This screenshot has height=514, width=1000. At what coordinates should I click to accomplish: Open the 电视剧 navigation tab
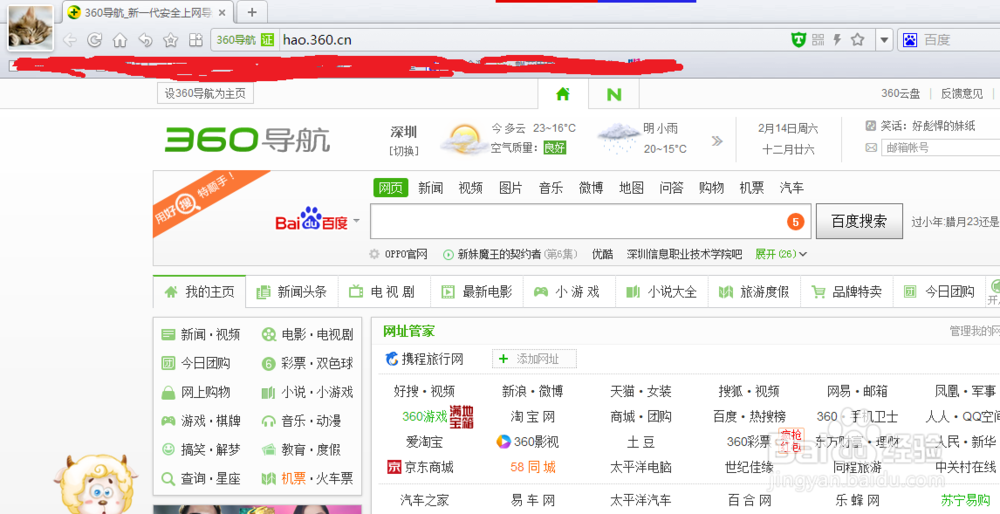pos(385,291)
